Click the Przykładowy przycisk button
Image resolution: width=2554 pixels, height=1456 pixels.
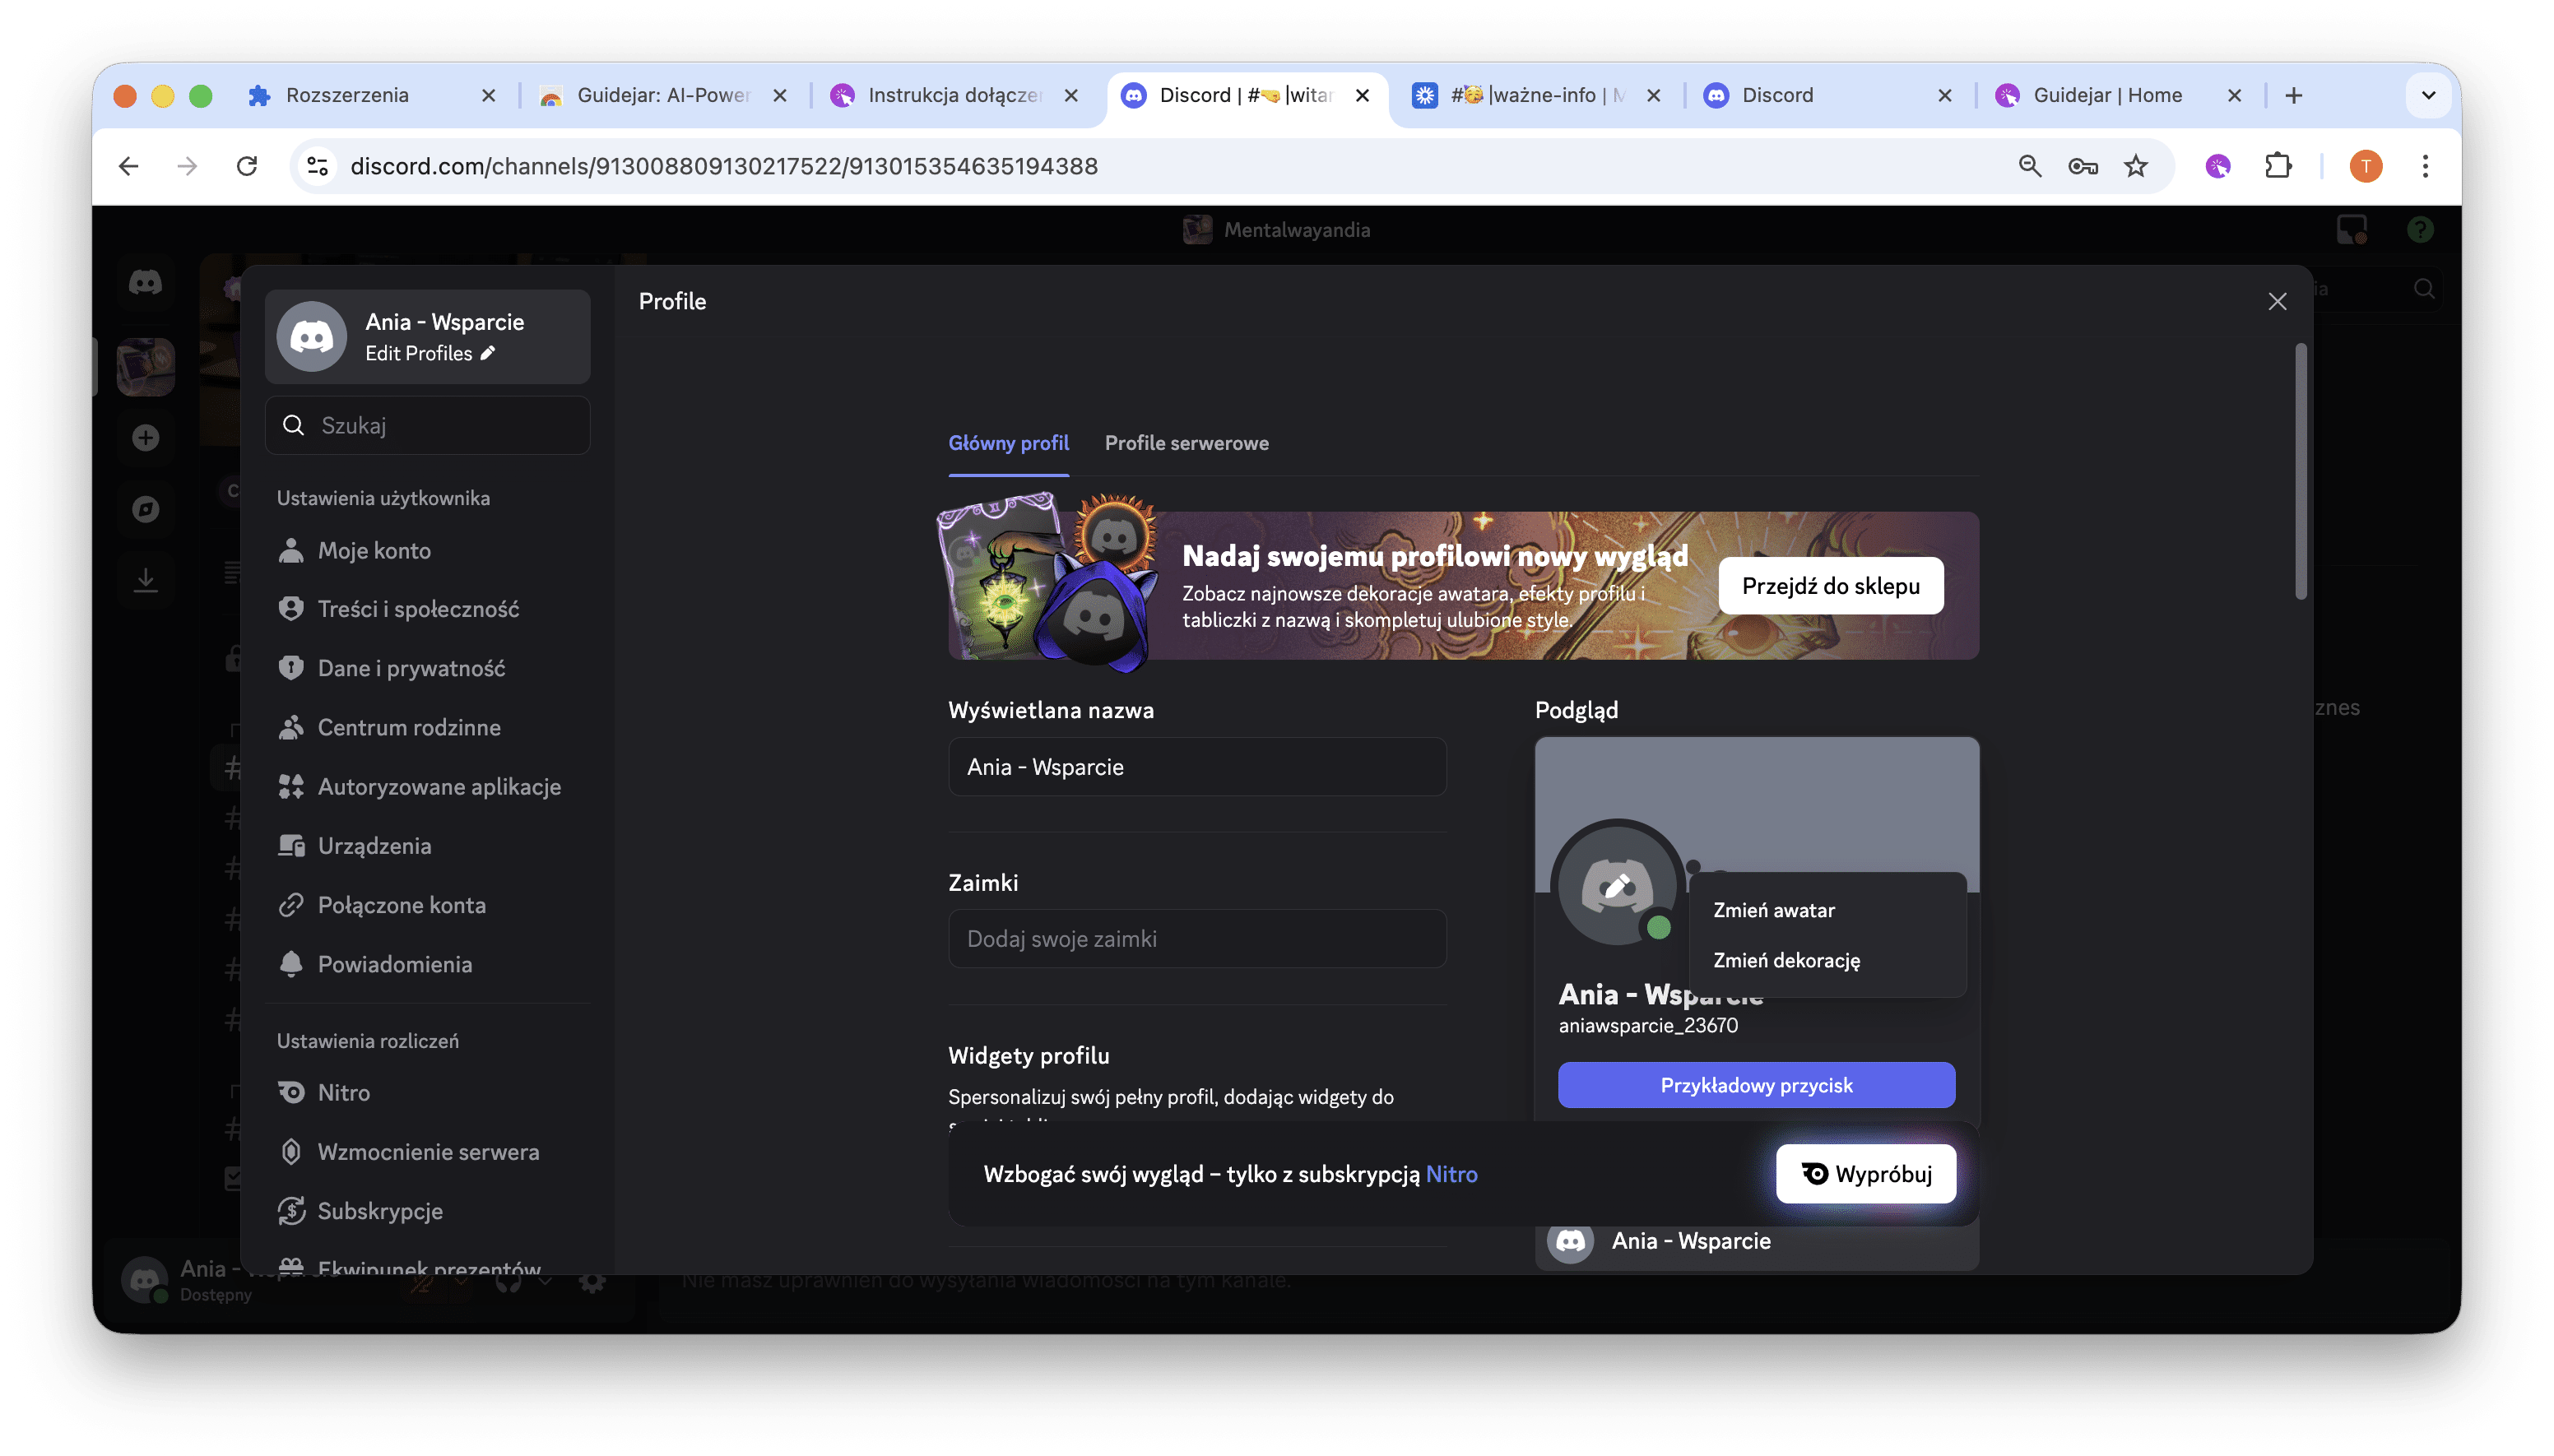[1756, 1085]
